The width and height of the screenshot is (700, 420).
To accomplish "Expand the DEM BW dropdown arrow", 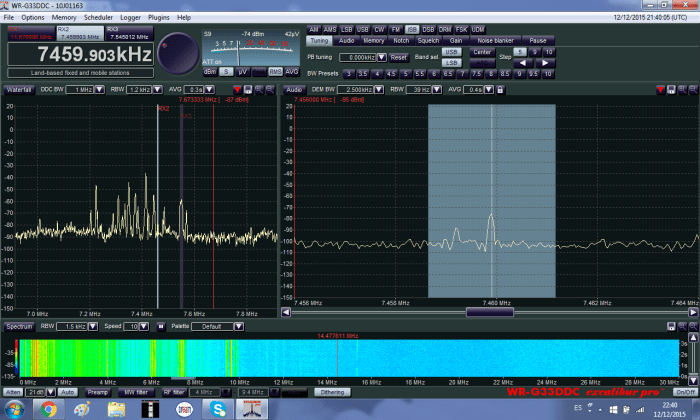I will tap(380, 89).
